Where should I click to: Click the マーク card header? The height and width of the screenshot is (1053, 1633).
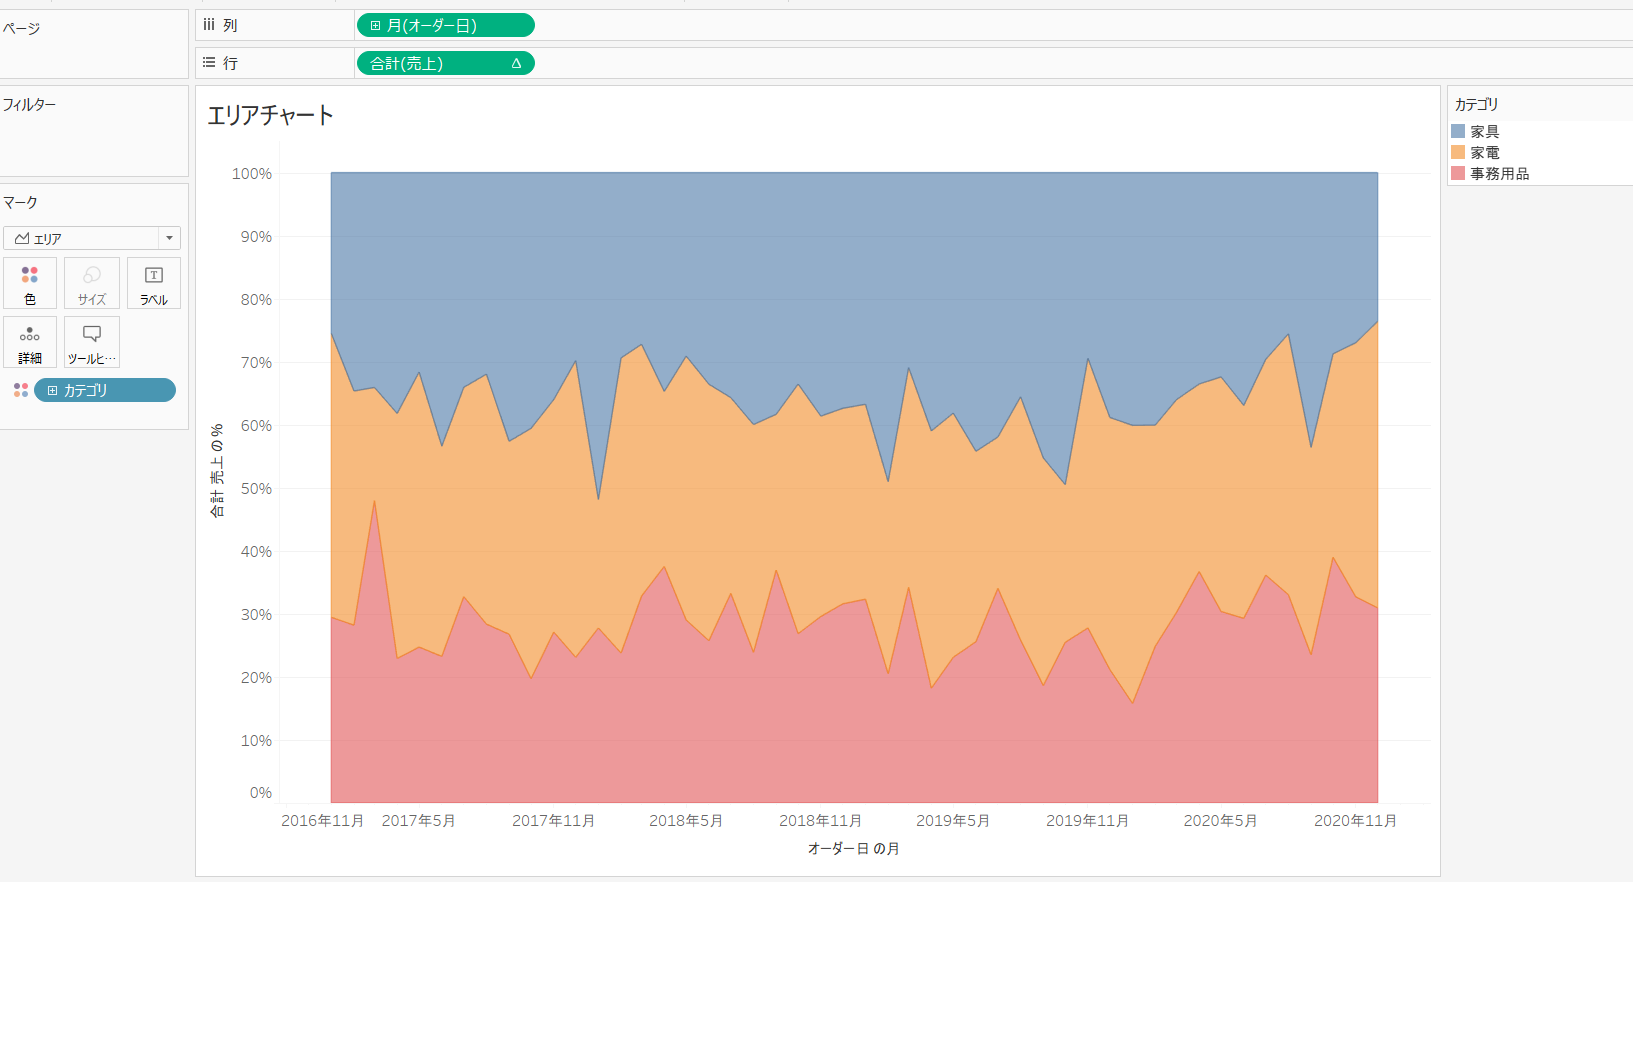pyautogui.click(x=20, y=202)
